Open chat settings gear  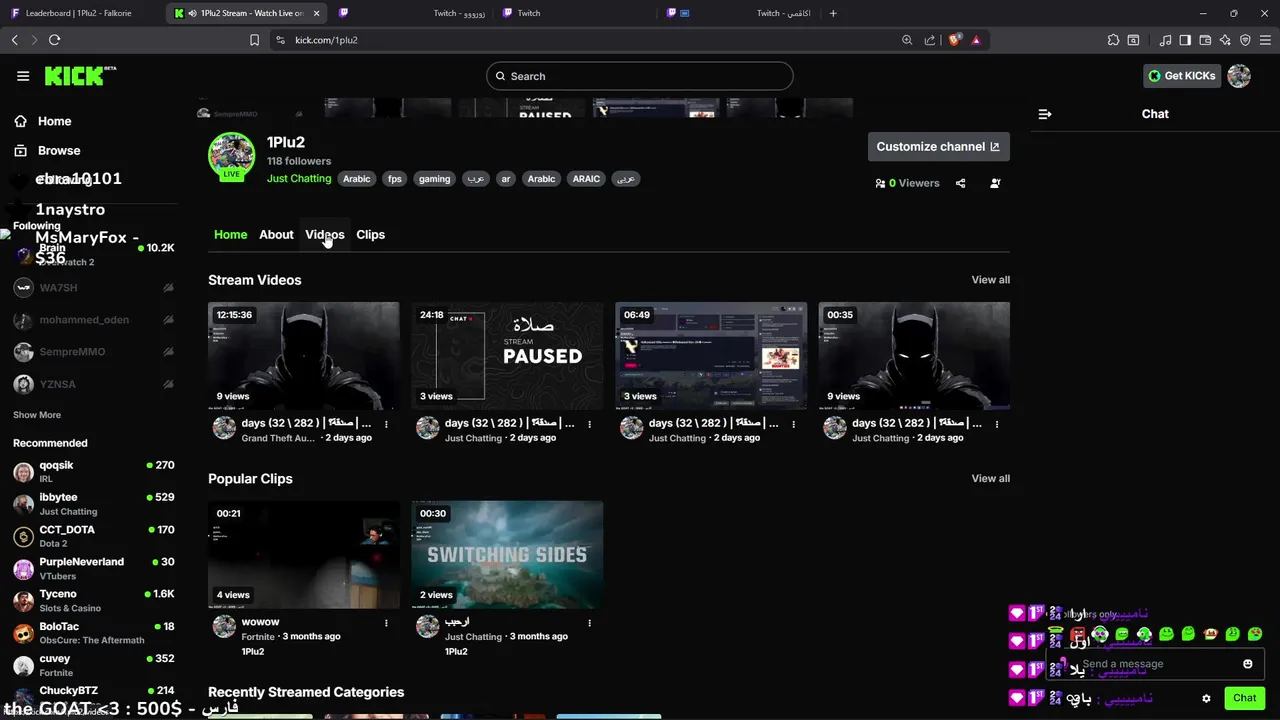click(x=1207, y=698)
